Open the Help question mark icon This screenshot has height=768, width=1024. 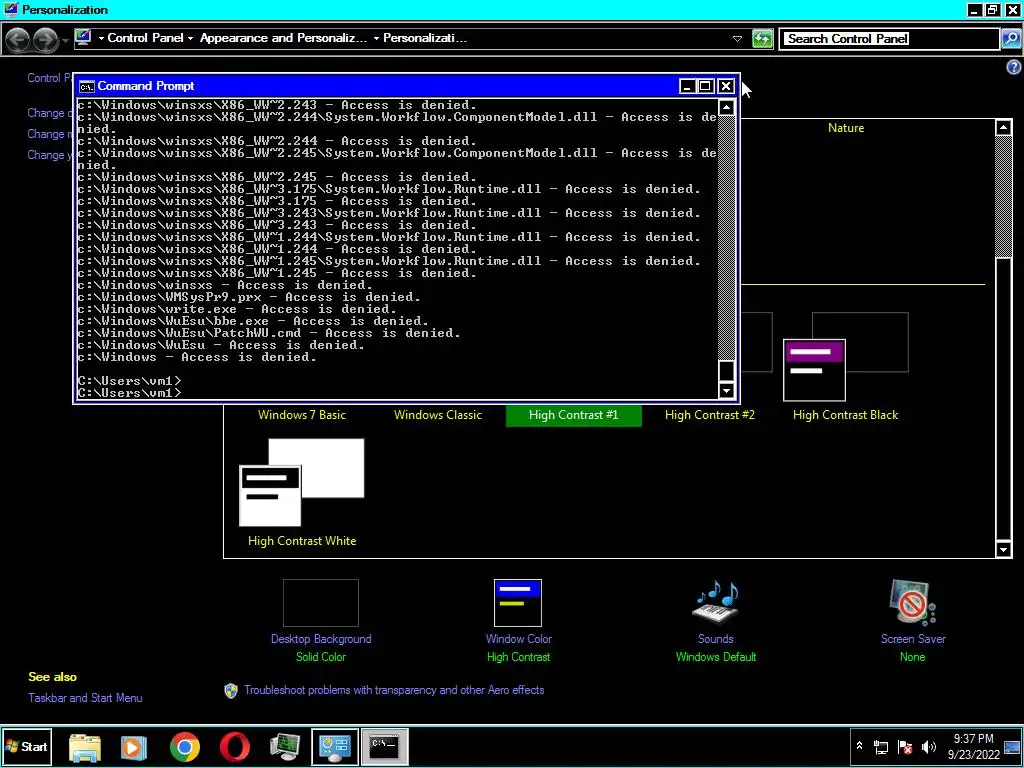coord(1014,67)
